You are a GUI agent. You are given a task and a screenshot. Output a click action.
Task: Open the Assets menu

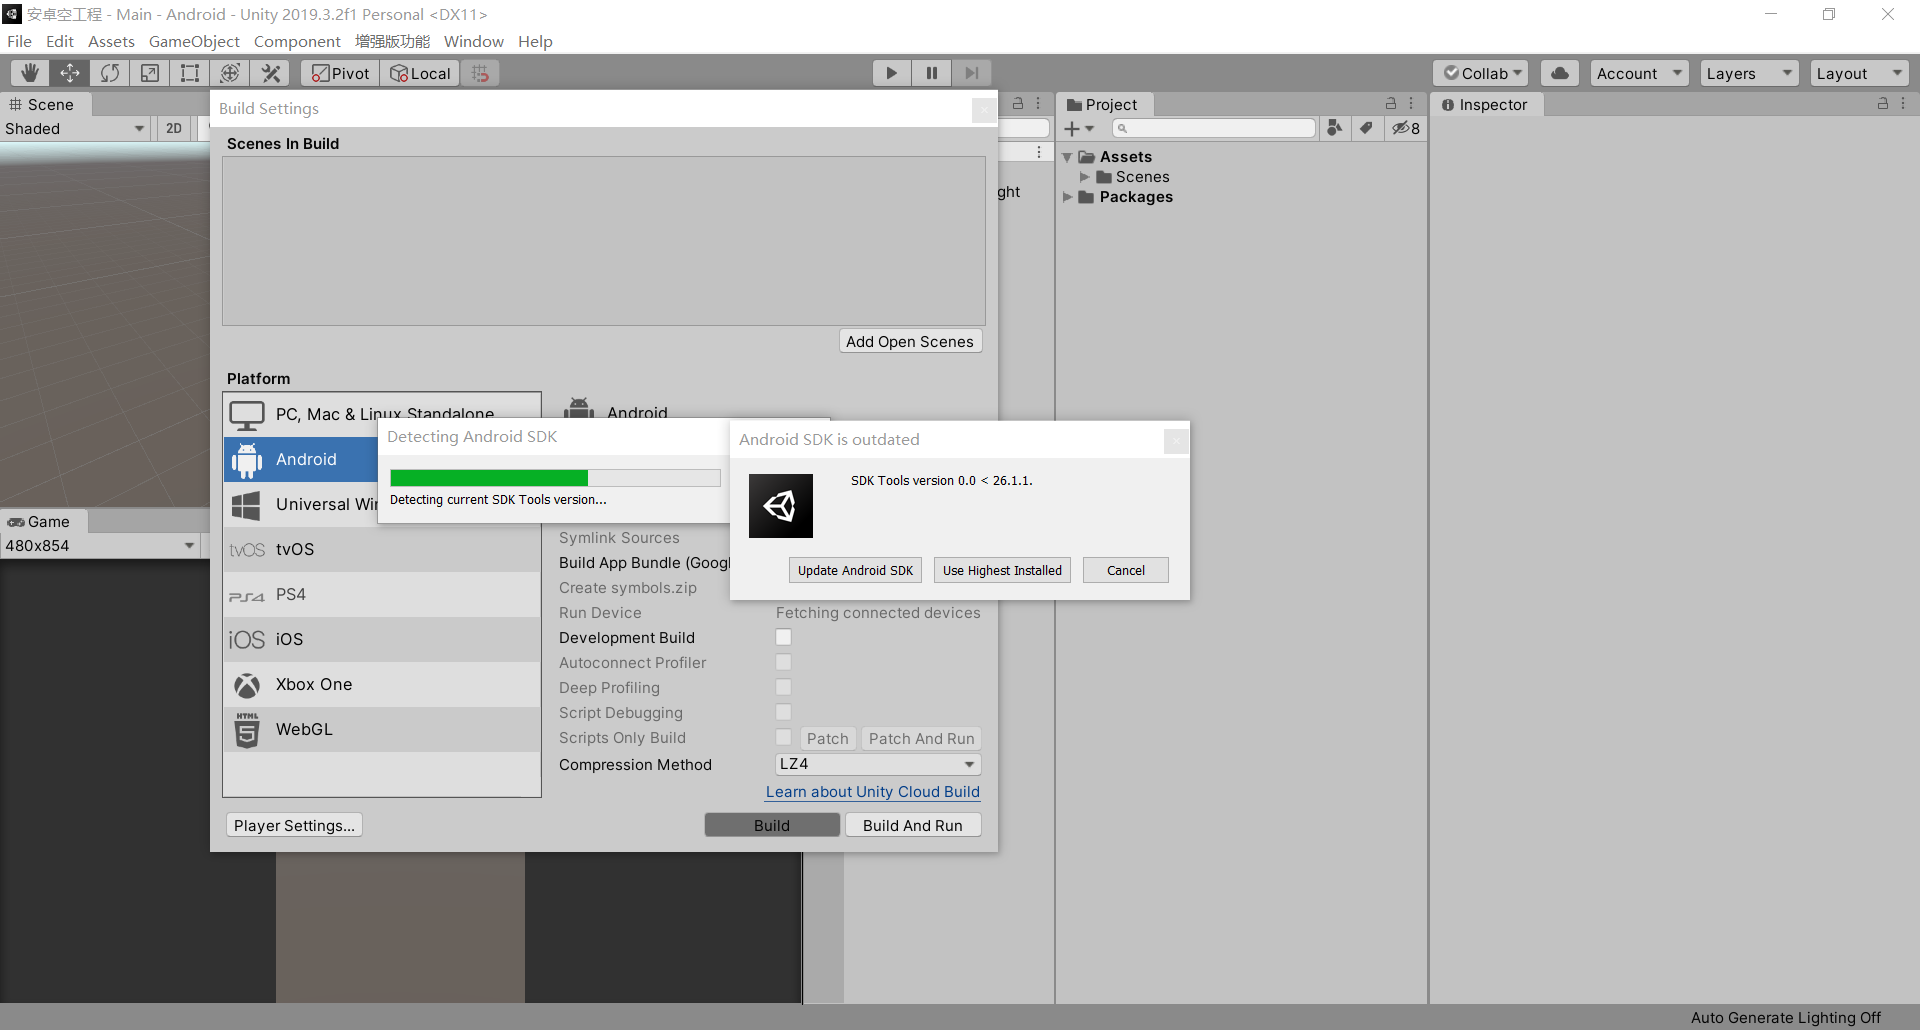(111, 41)
